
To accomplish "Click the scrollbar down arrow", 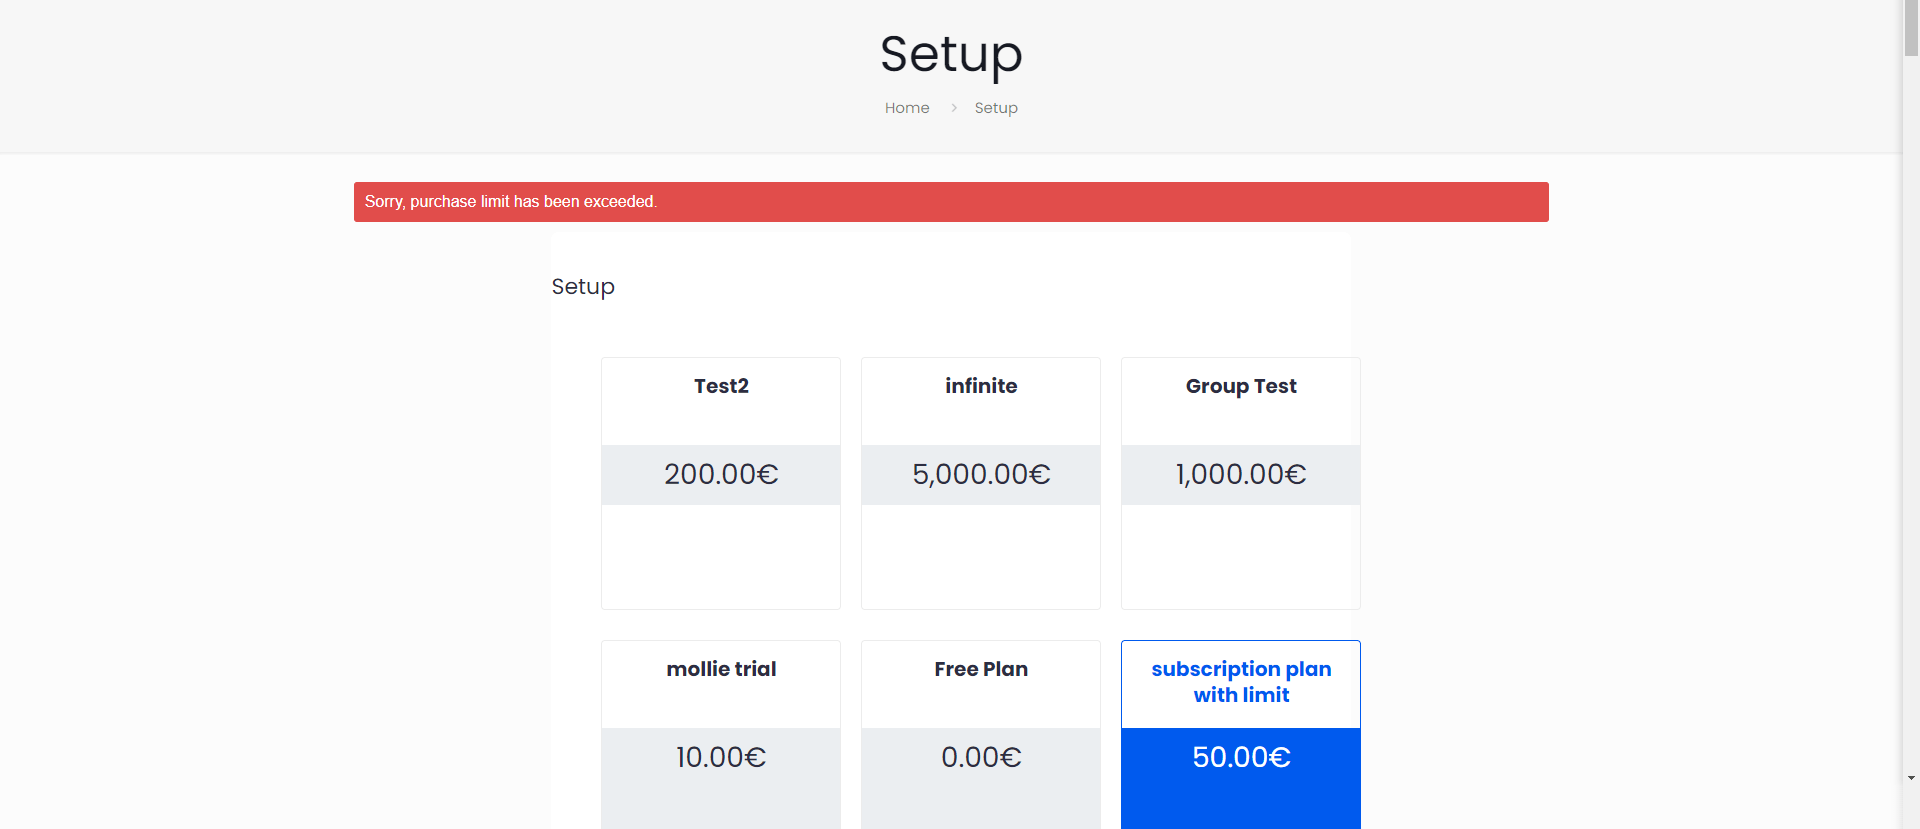I will tap(1911, 778).
